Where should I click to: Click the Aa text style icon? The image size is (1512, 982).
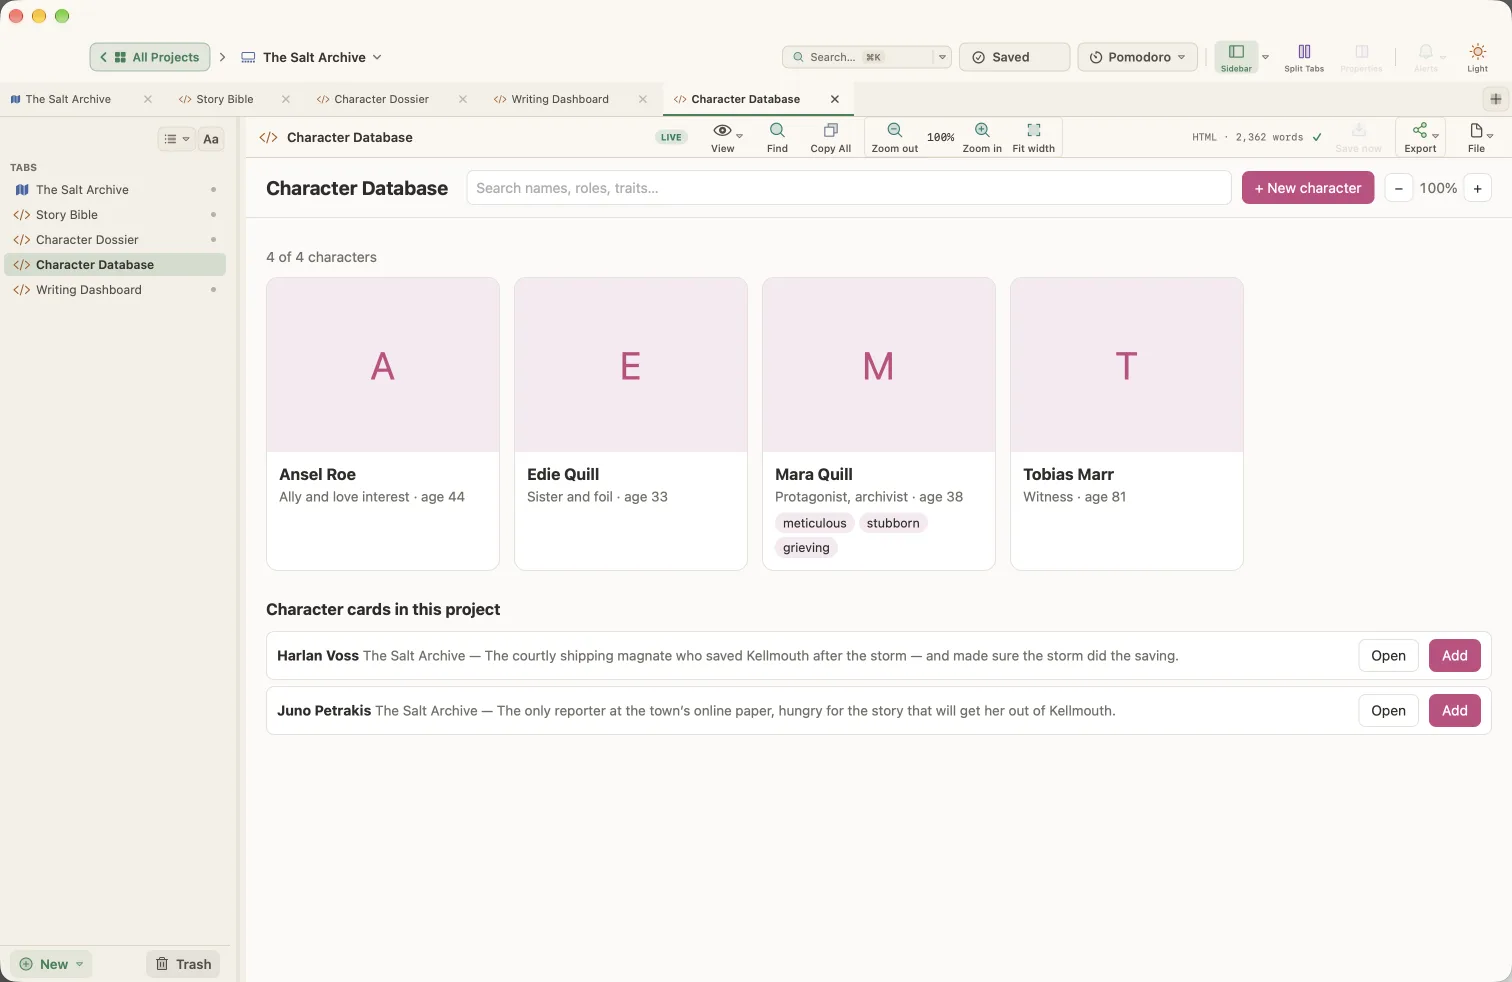tap(211, 139)
